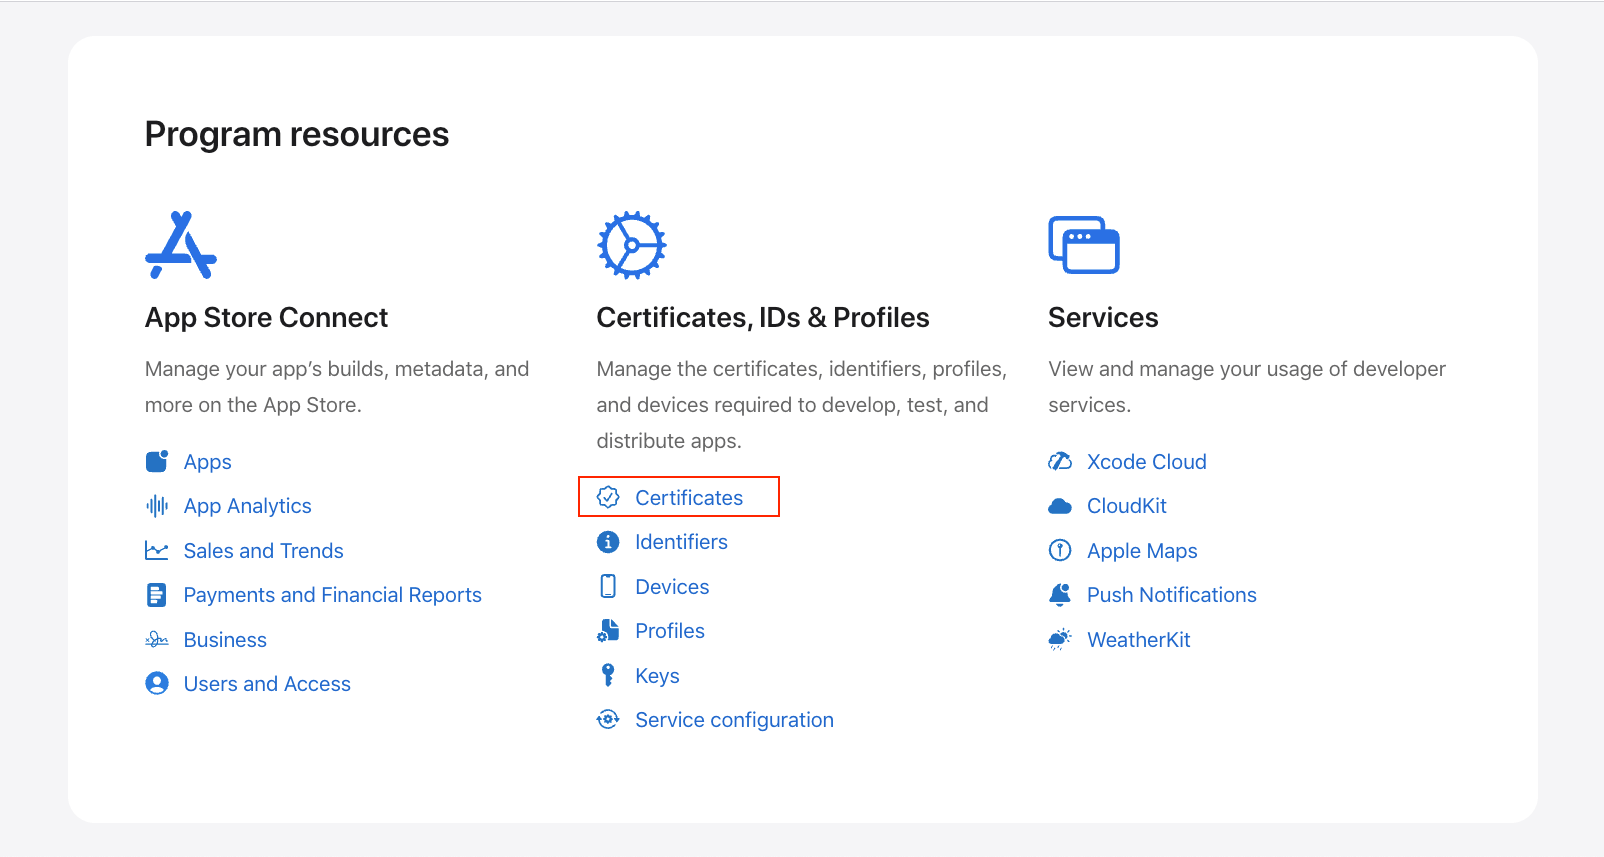
Task: Open Payments and Financial Reports link
Action: point(333,595)
